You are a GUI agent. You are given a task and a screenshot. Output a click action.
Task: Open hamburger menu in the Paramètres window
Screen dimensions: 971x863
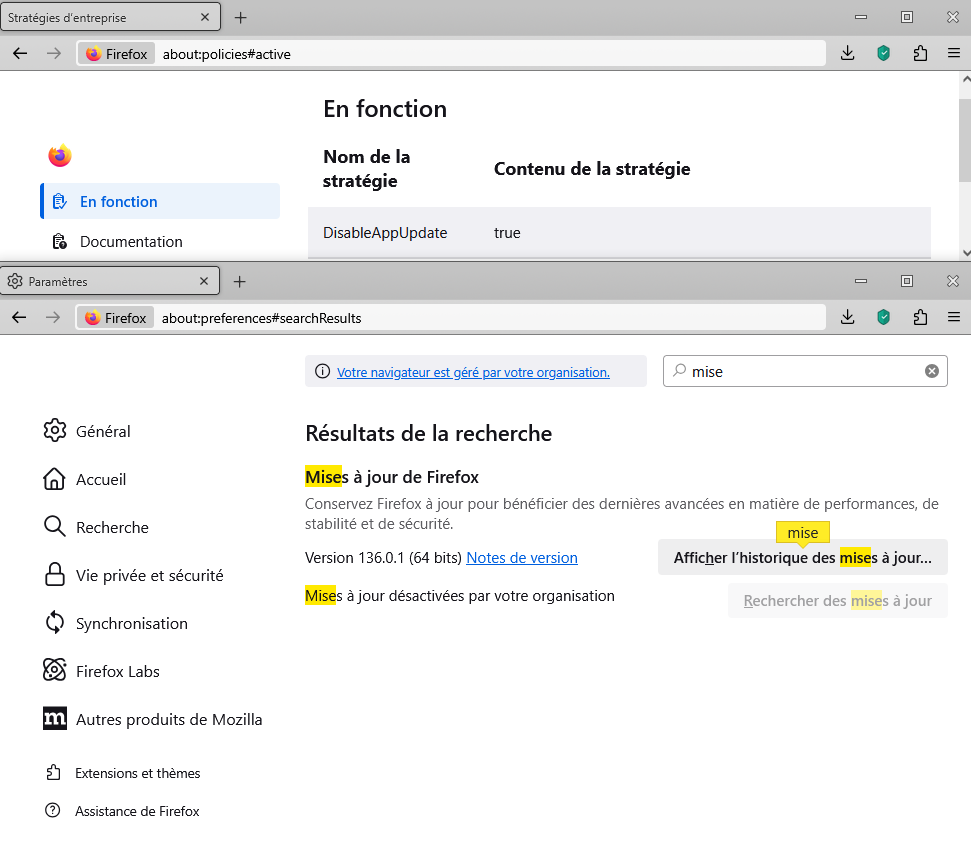point(953,317)
